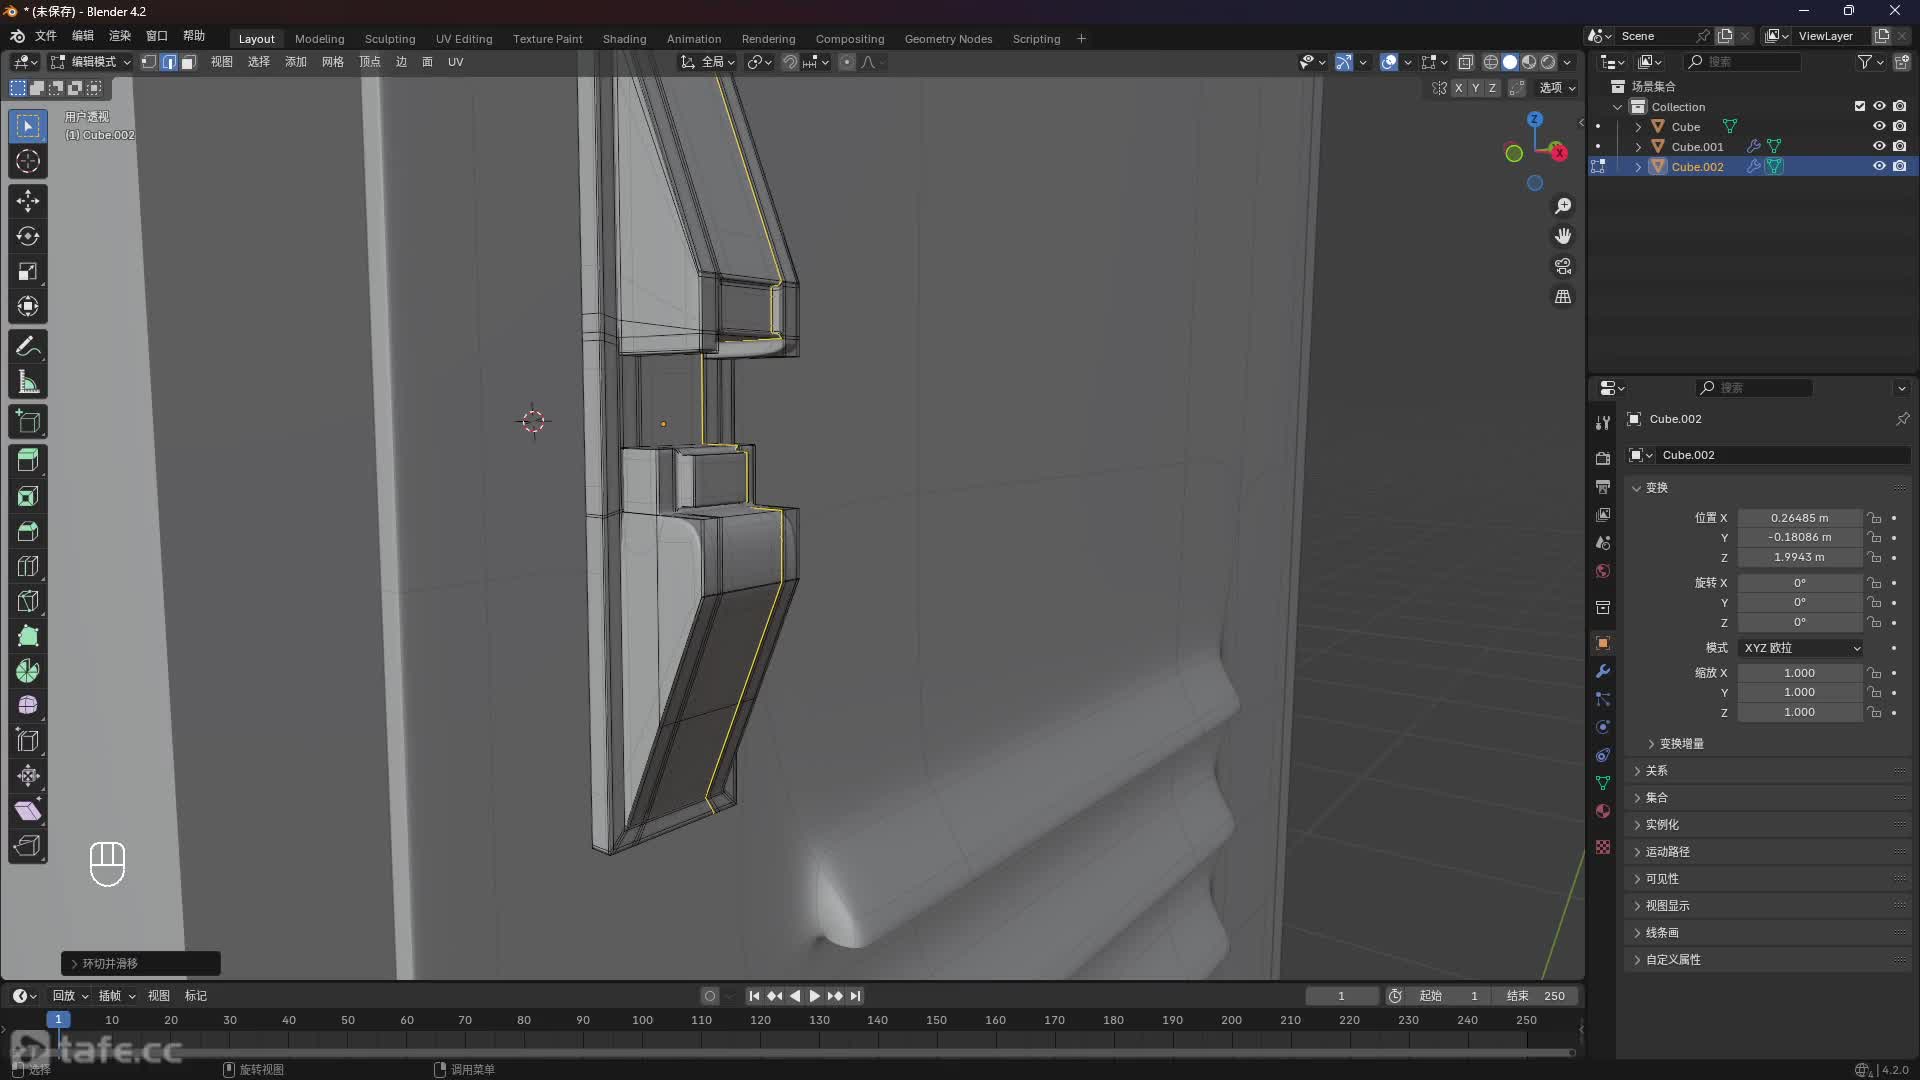This screenshot has width=1920, height=1080.
Task: Toggle snapping magnet
Action: (790, 62)
